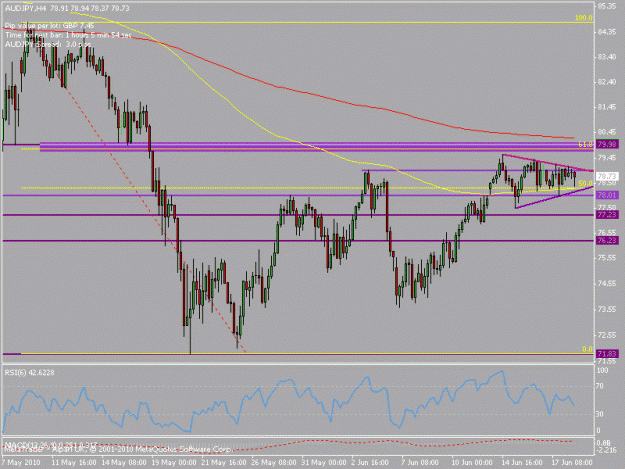
Task: Select the lower rising triangle trendline
Action: tap(554, 197)
